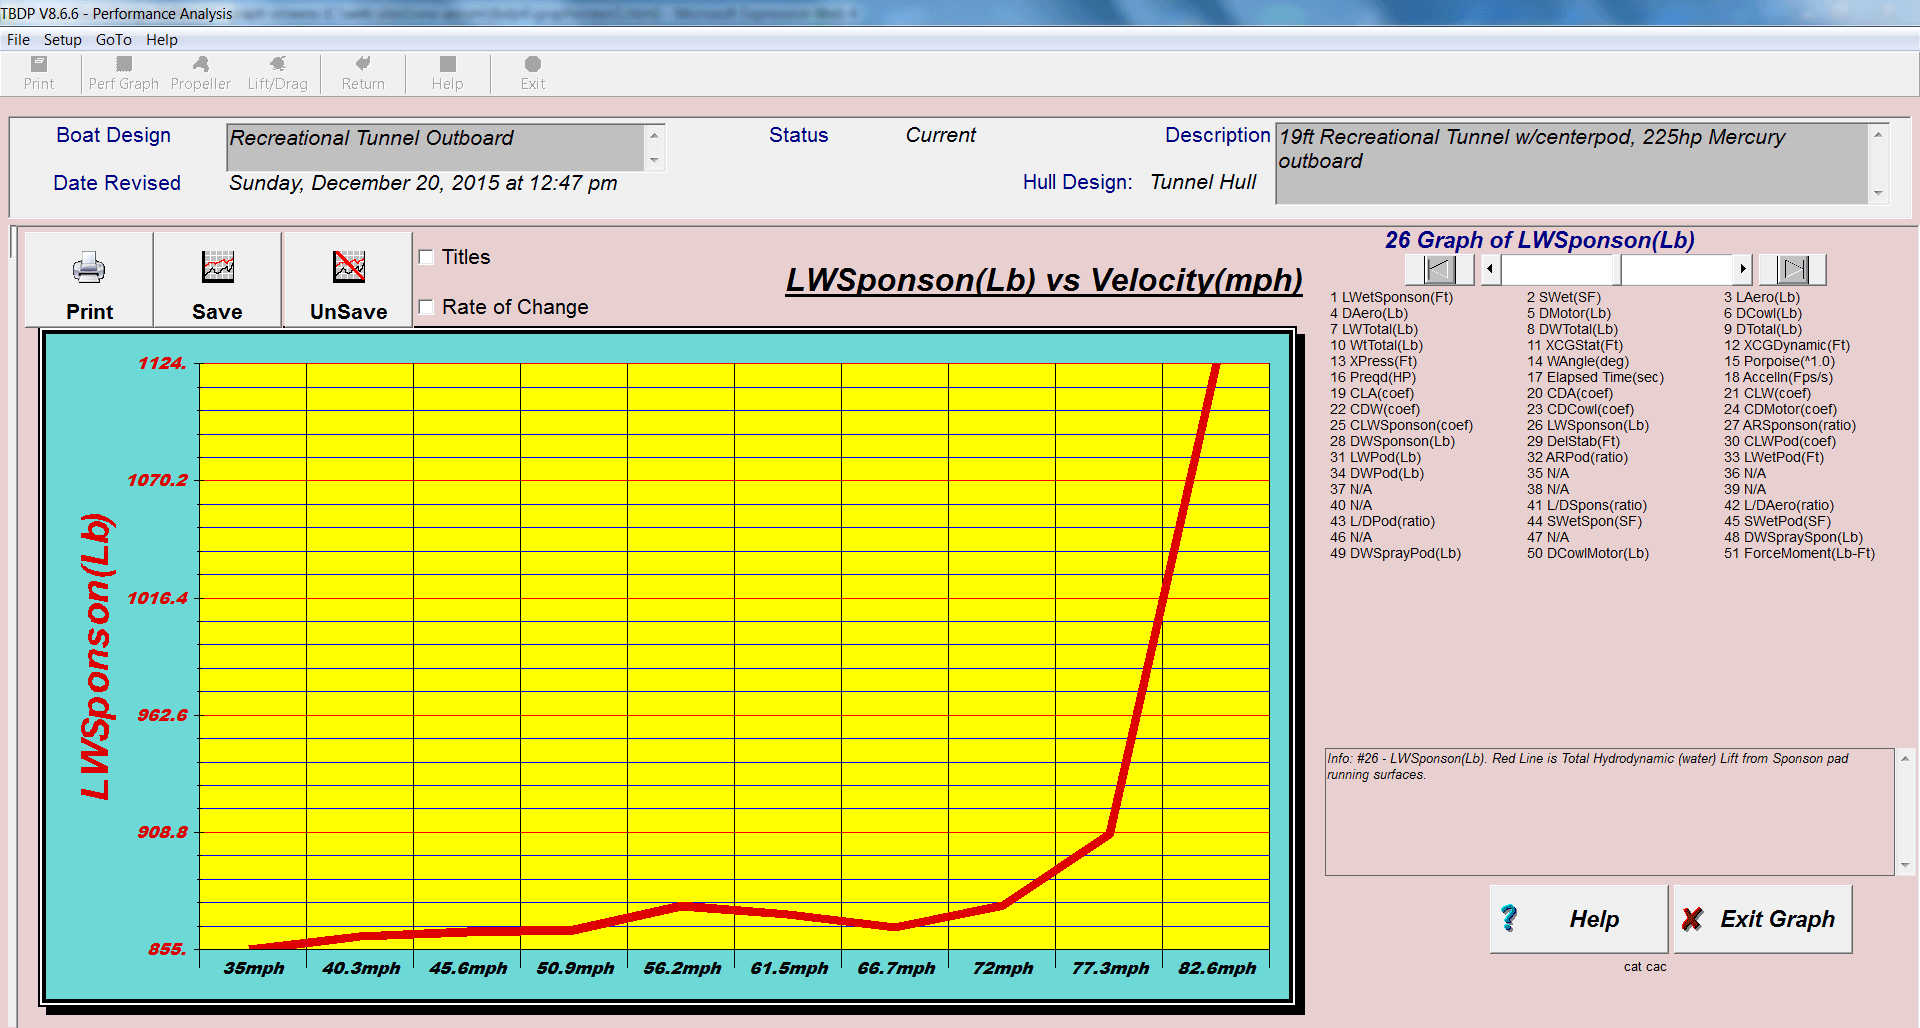
Task: Click the blue question mark Help button
Action: click(1578, 919)
